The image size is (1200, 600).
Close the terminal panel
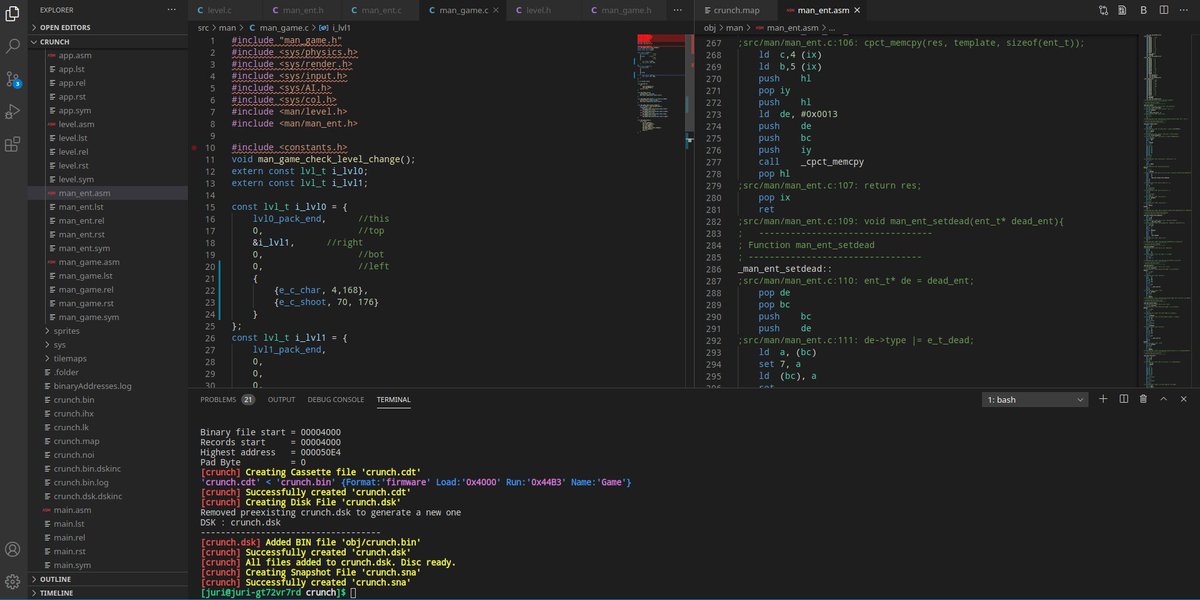click(x=1183, y=399)
